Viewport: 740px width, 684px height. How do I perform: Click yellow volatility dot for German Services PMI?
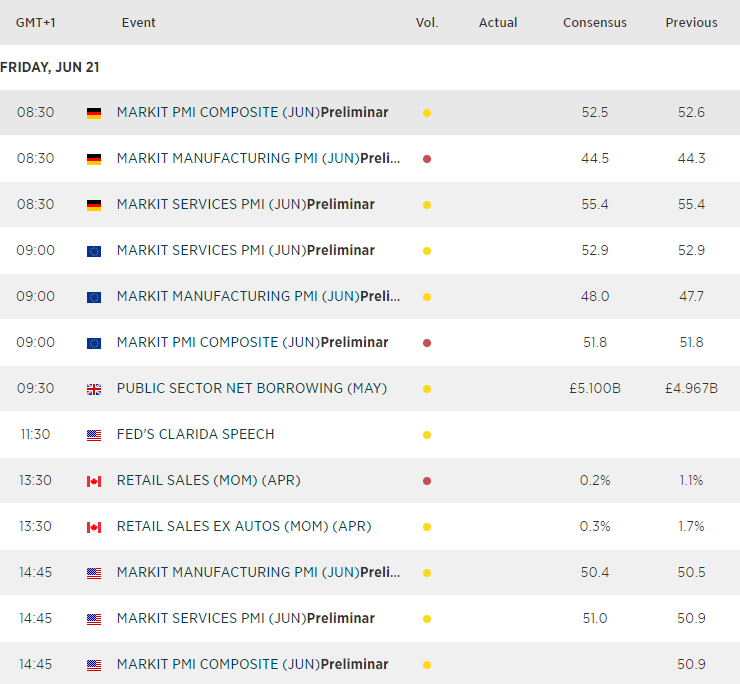click(427, 205)
